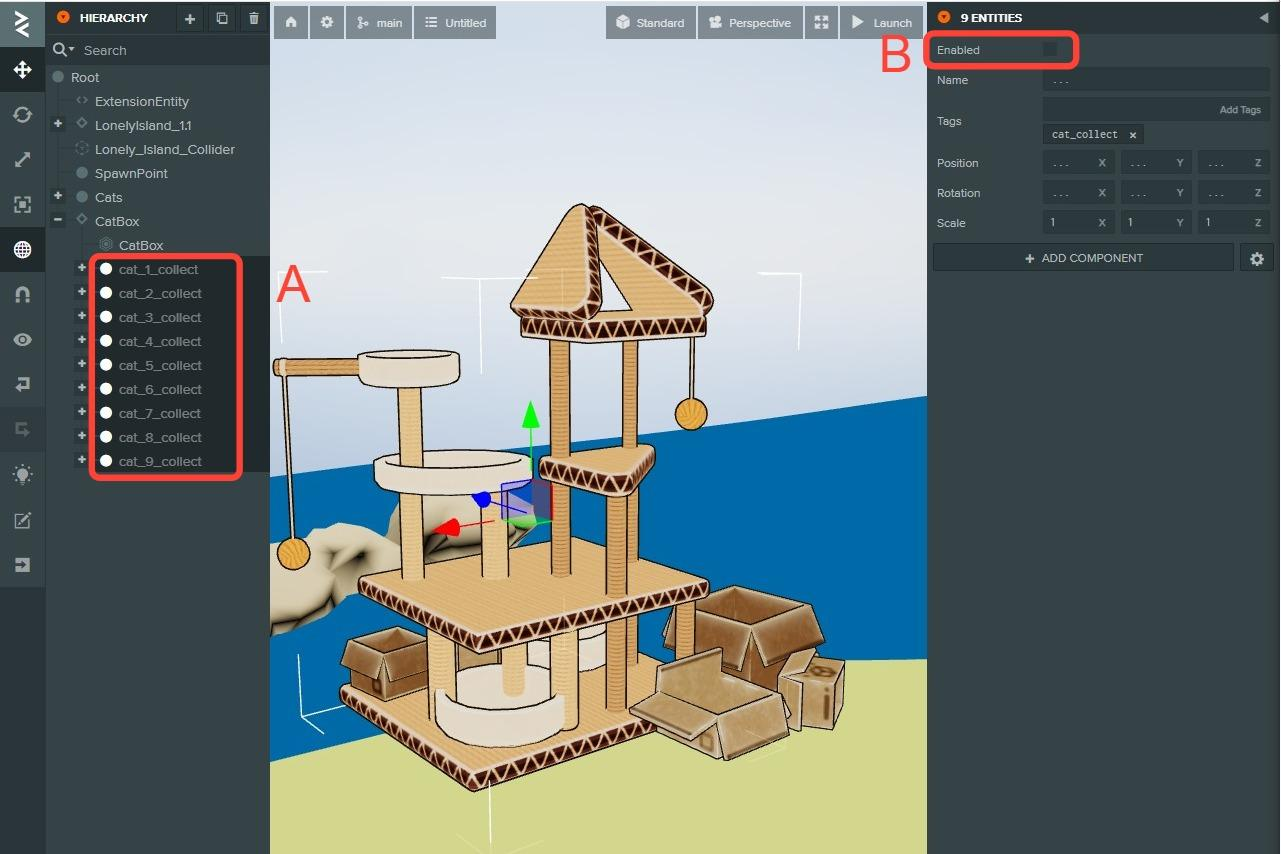The height and width of the screenshot is (854, 1281).
Task: Click the ADD COMPONENT button
Action: coord(1083,258)
